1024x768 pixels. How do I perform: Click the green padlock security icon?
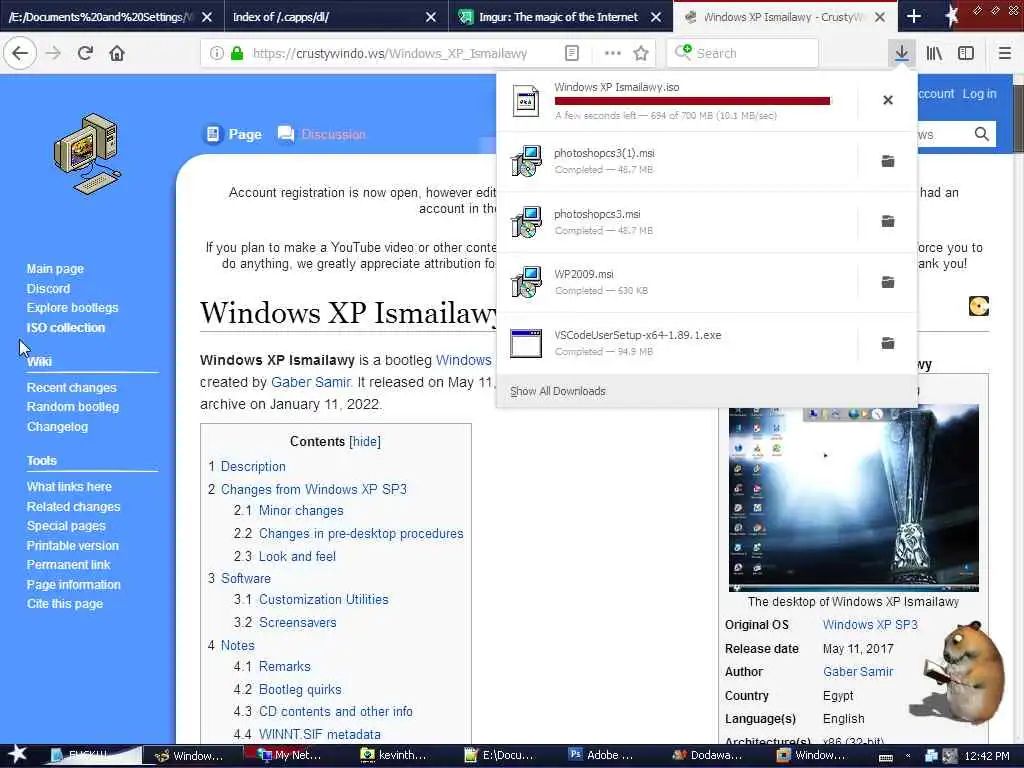point(236,53)
